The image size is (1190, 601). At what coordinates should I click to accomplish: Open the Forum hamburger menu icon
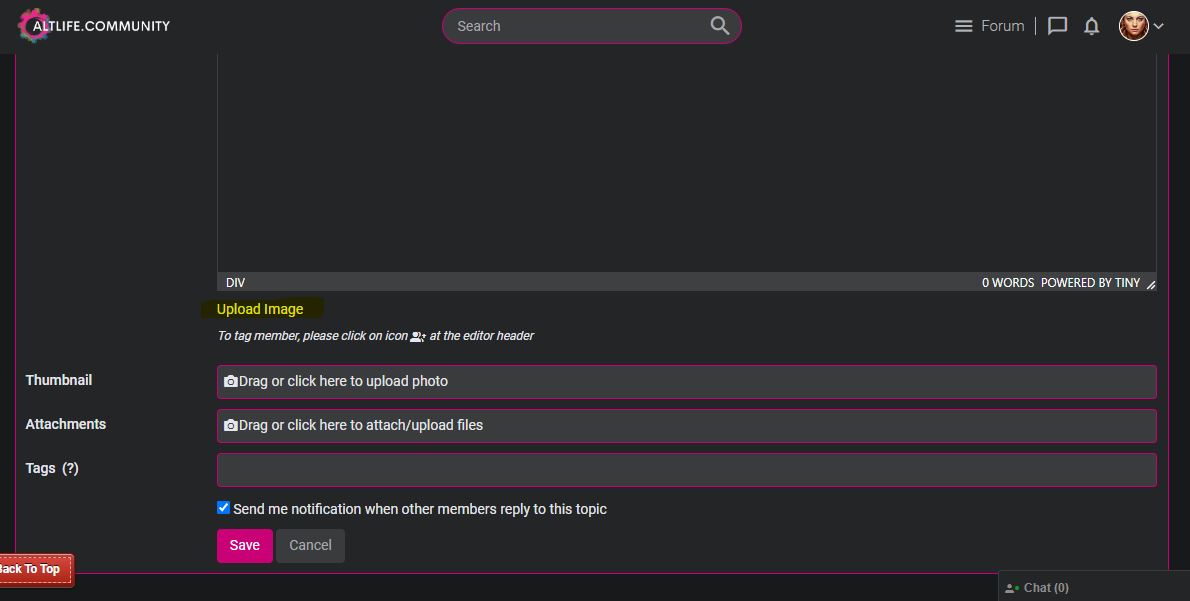click(x=963, y=26)
